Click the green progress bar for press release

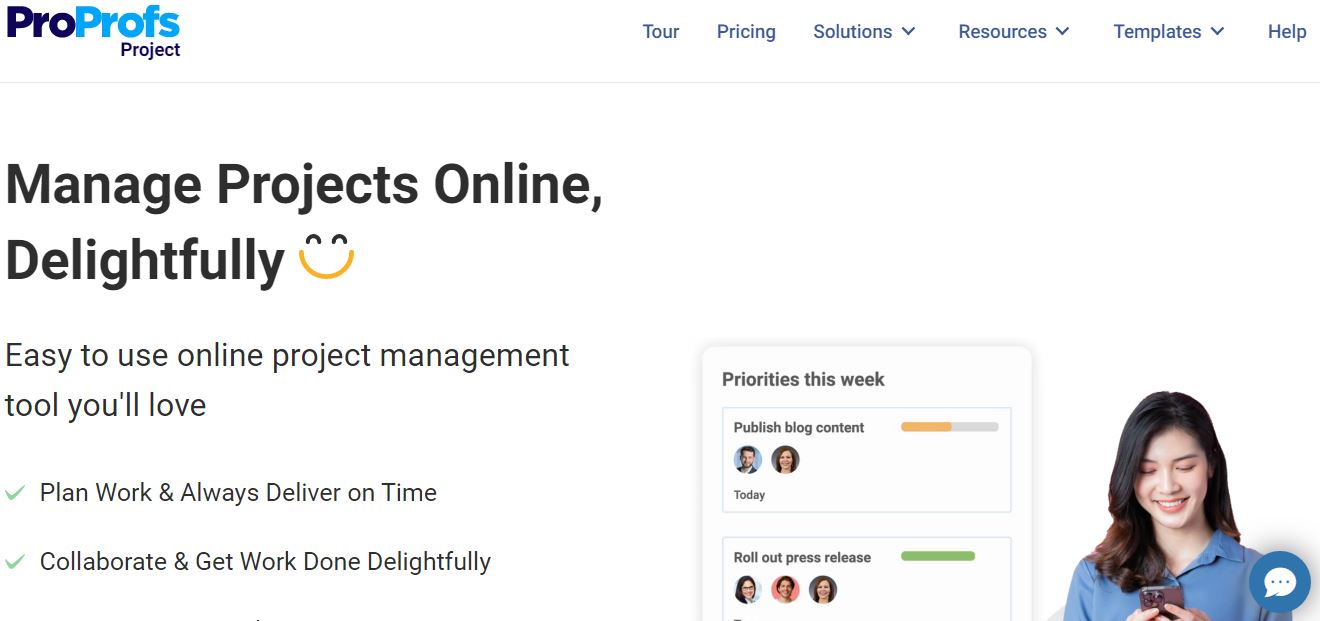tap(938, 556)
